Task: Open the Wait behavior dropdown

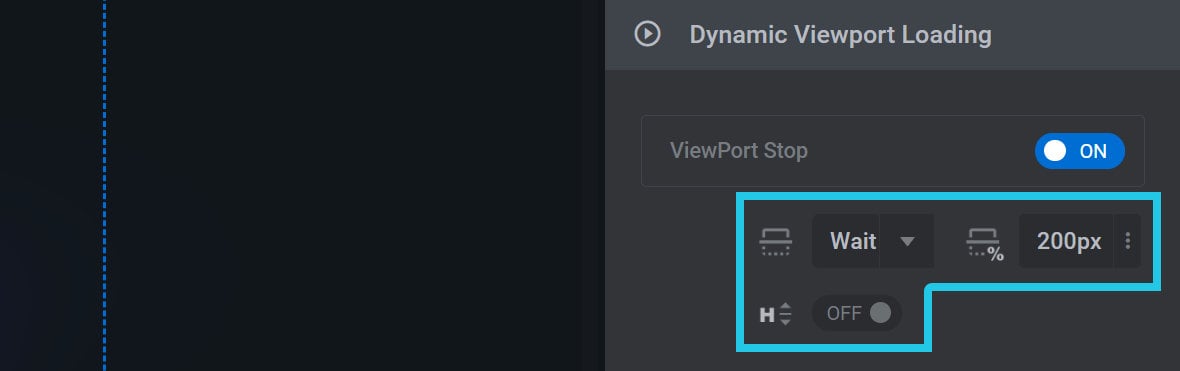Action: (x=873, y=241)
